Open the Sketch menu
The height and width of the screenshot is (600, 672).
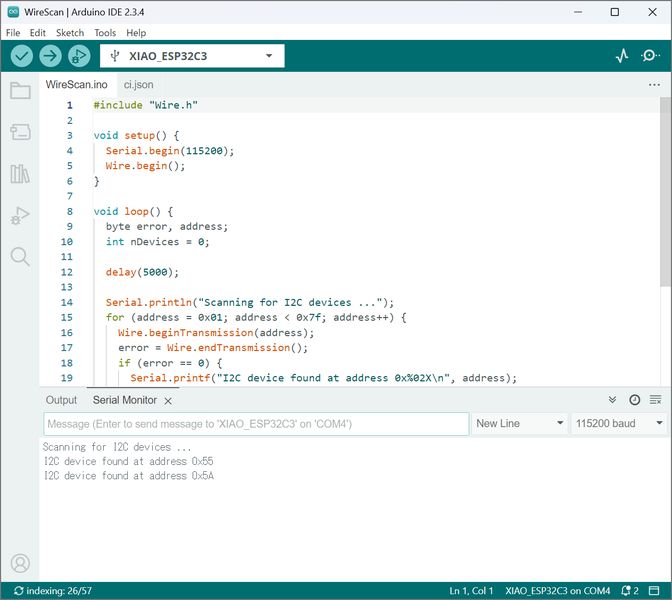(x=70, y=33)
